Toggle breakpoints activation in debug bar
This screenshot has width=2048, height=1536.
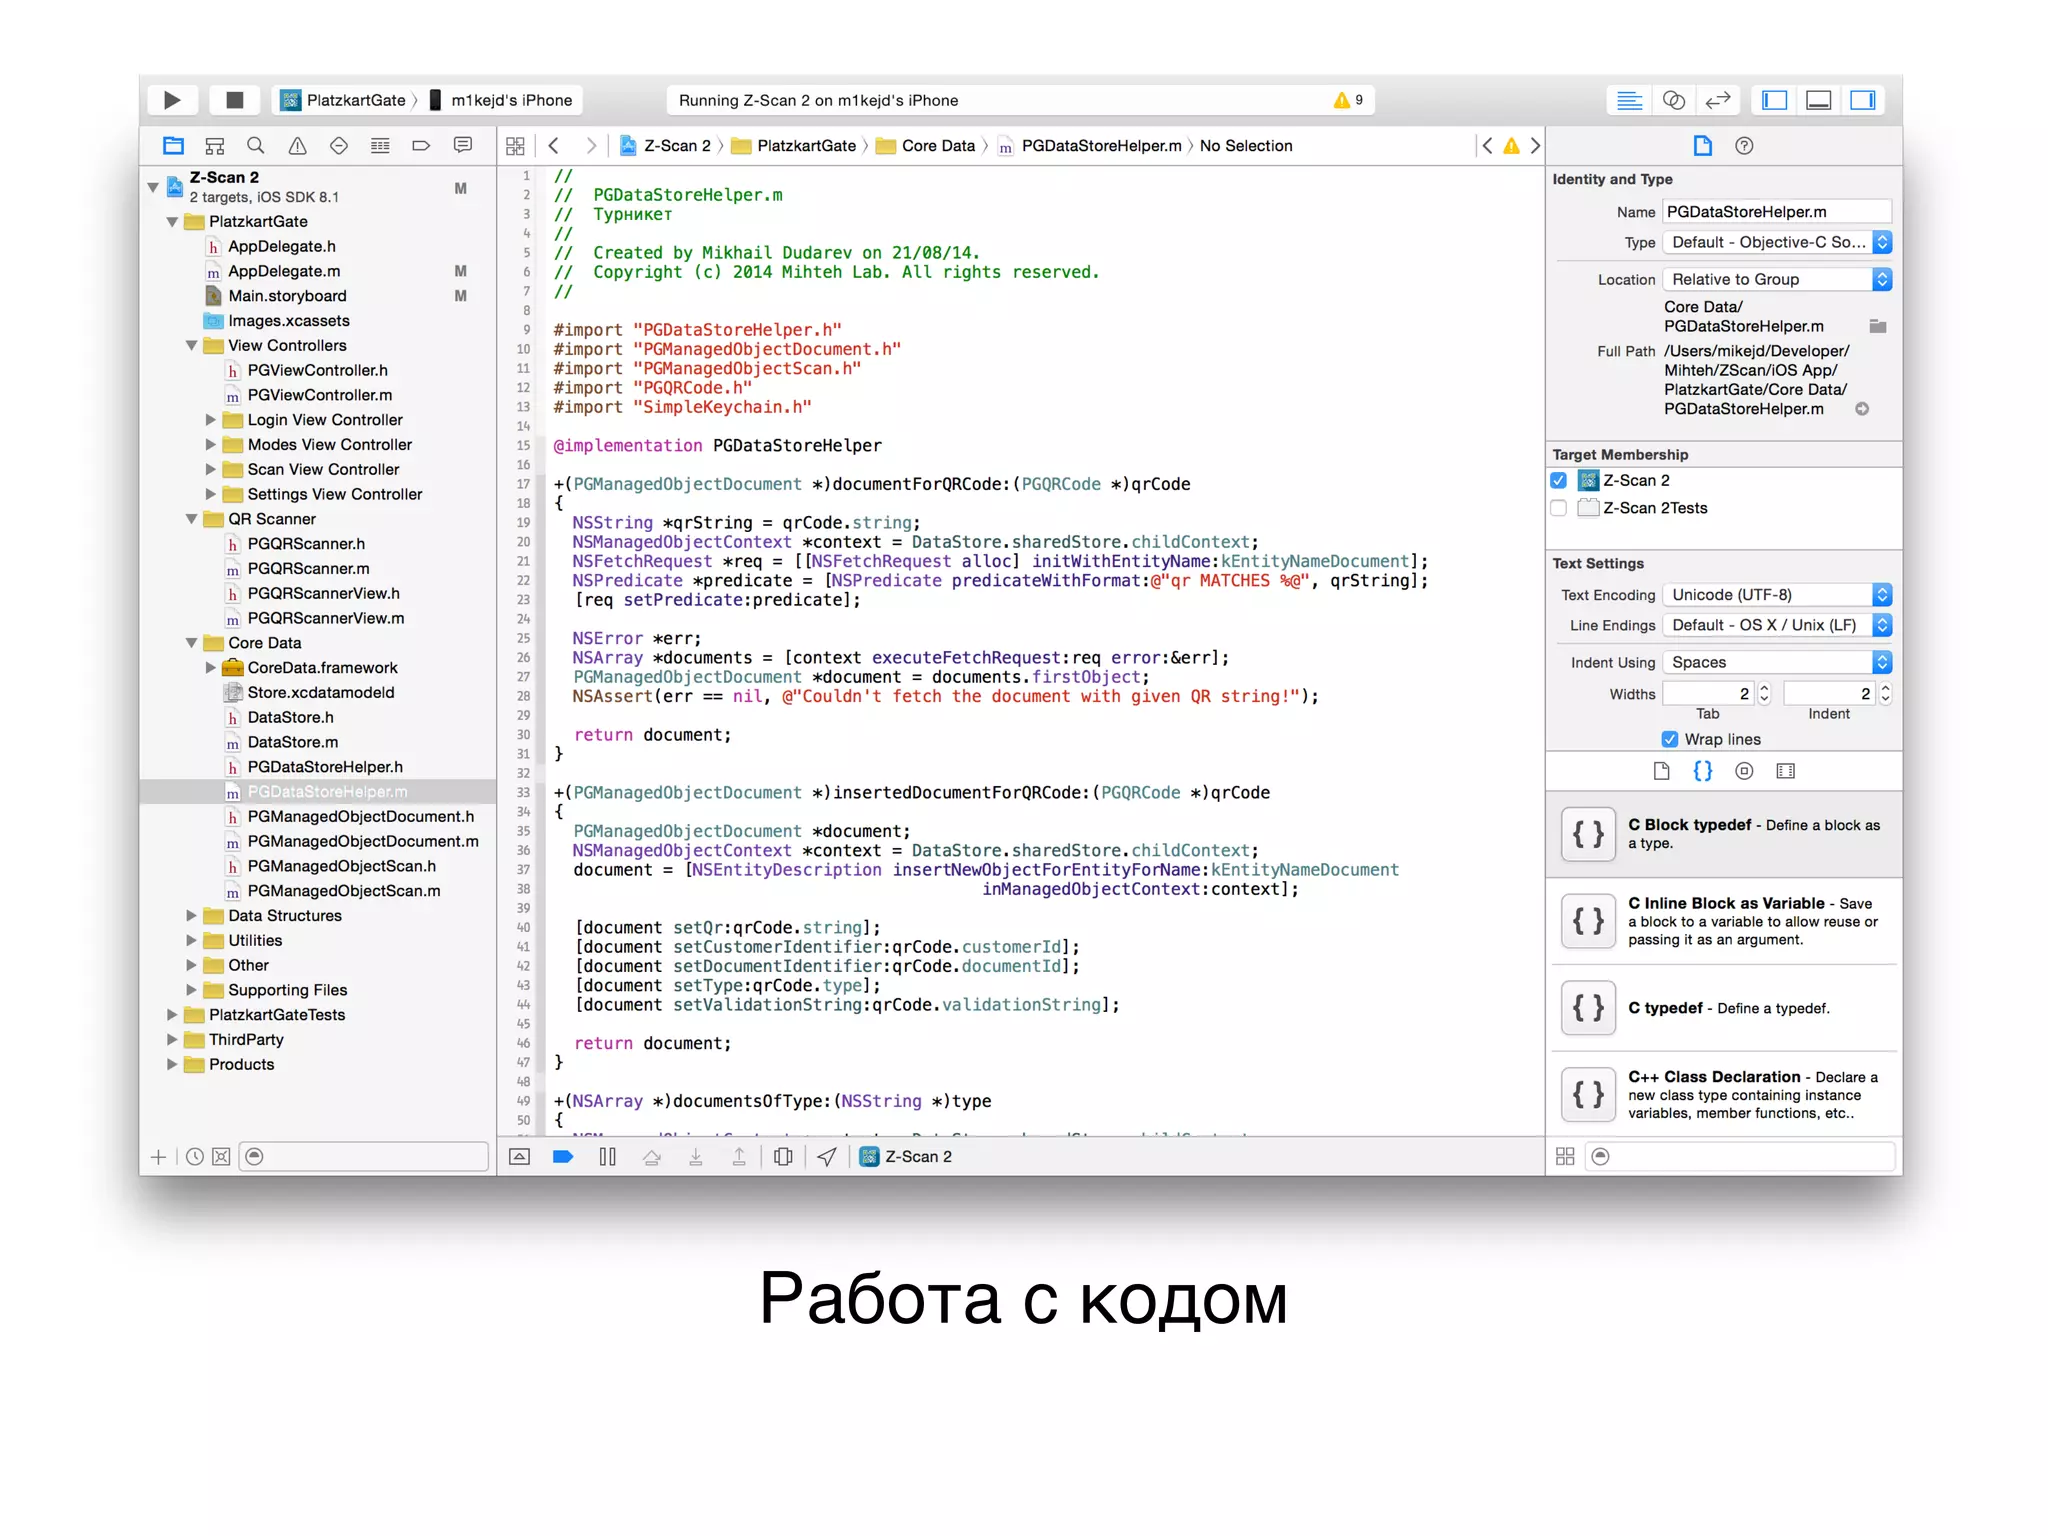[x=563, y=1157]
